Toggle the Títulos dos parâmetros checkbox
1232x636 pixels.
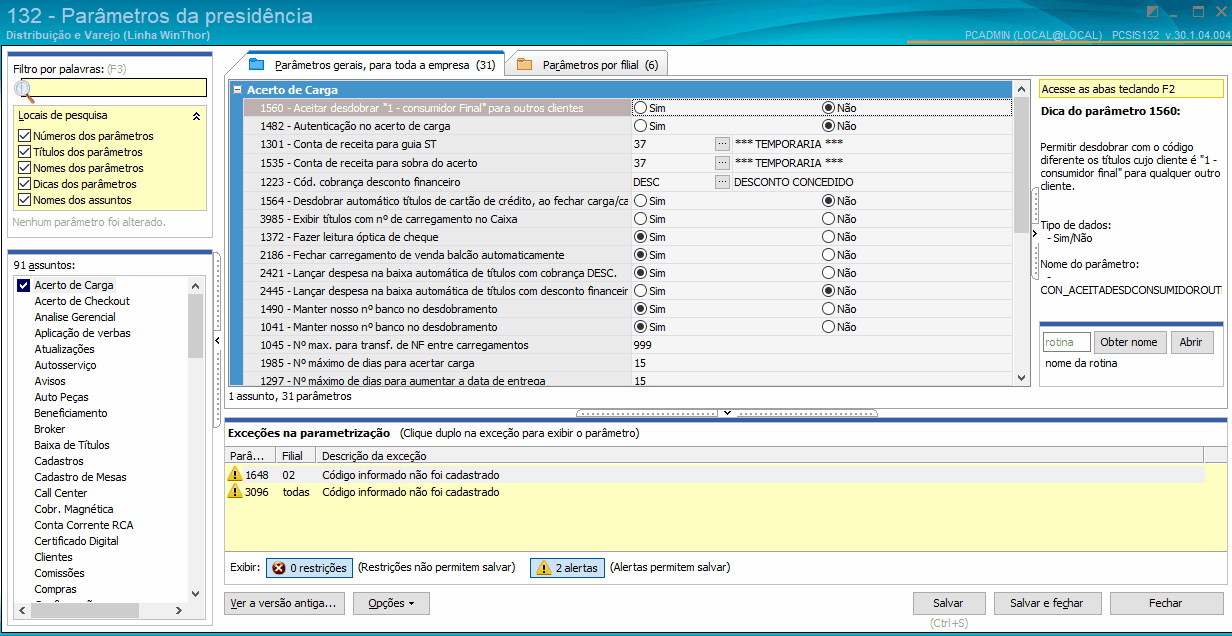pyautogui.click(x=24, y=152)
